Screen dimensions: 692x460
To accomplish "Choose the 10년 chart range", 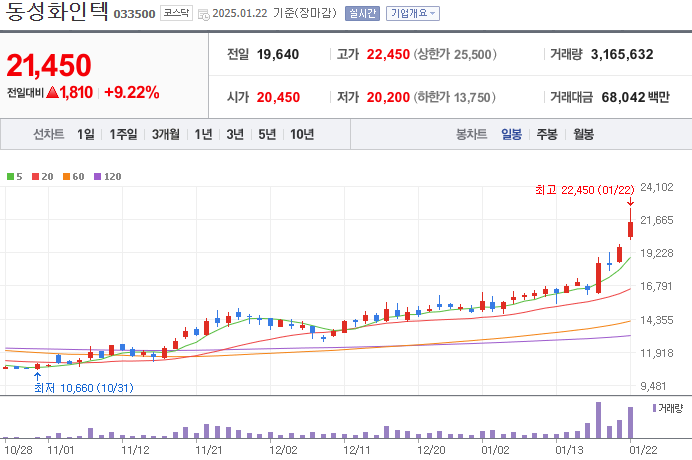I will pos(301,134).
